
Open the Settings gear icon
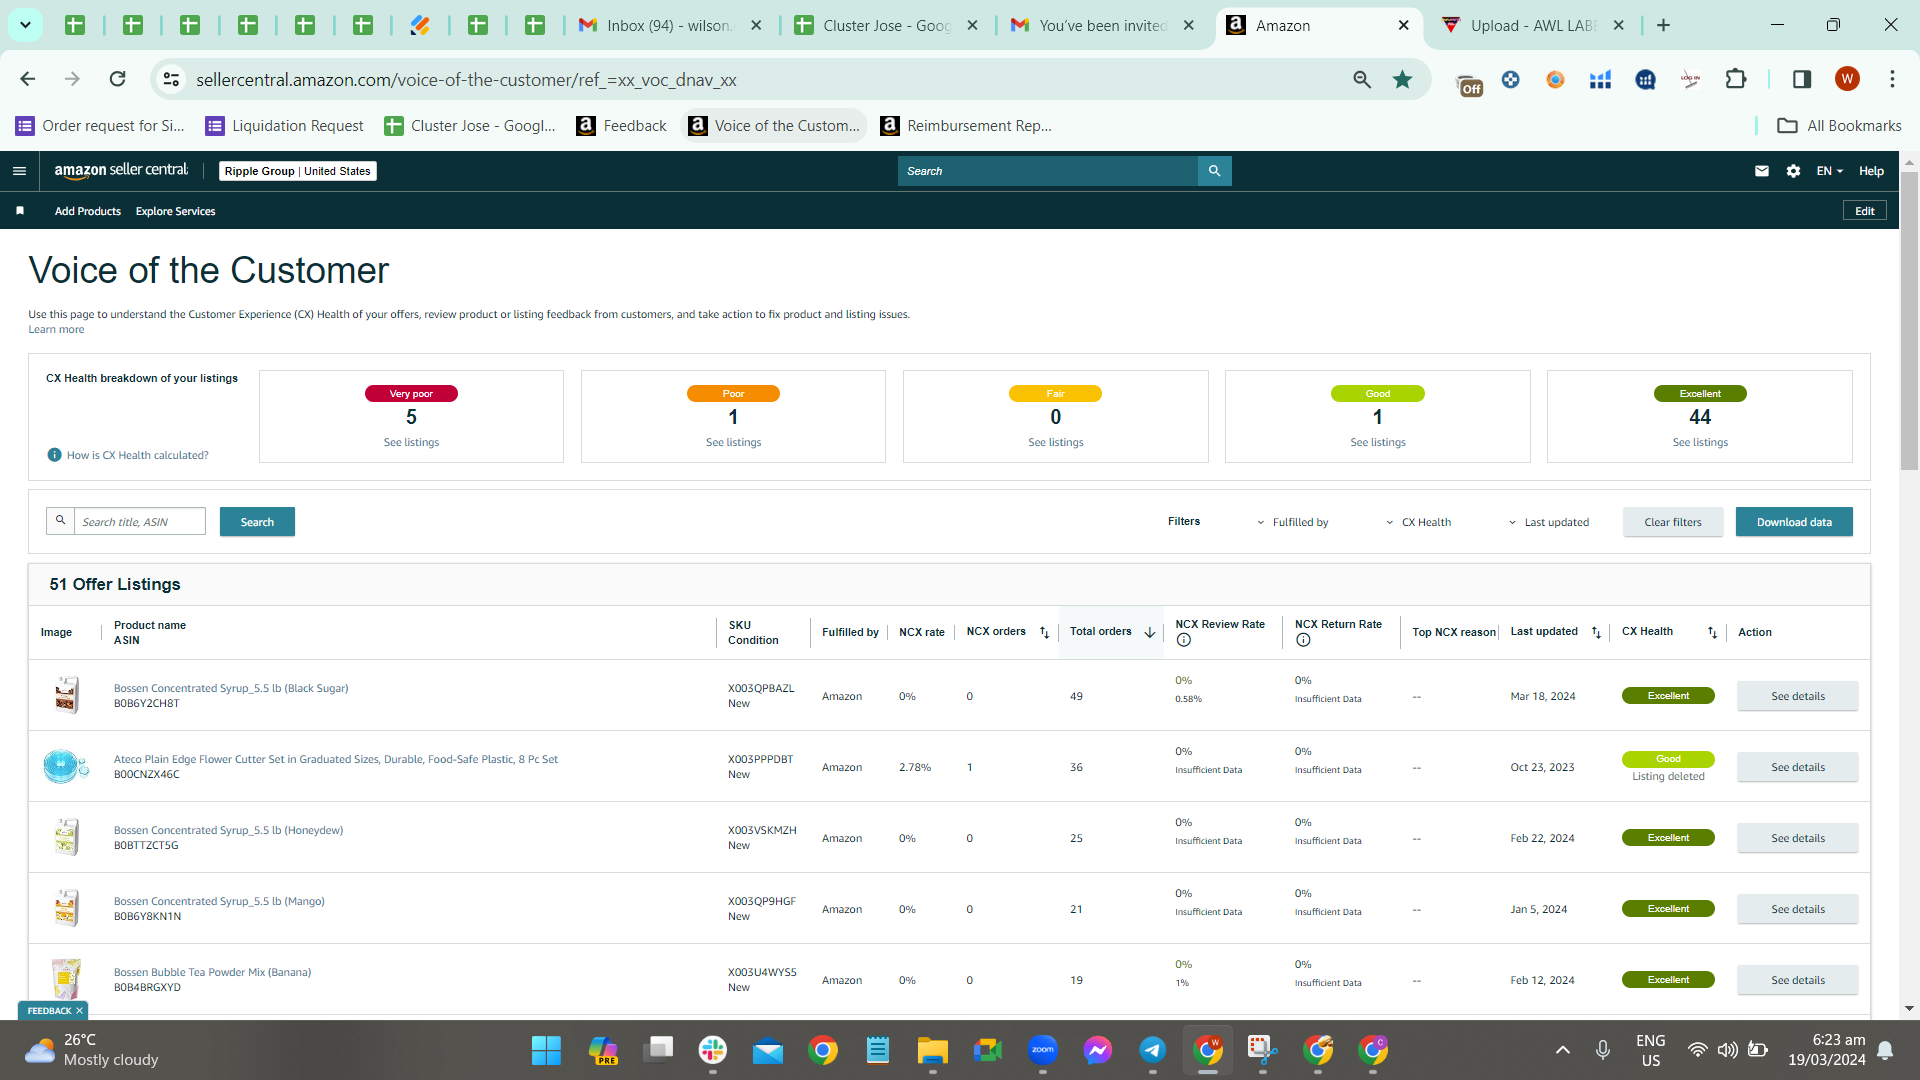pyautogui.click(x=1793, y=171)
